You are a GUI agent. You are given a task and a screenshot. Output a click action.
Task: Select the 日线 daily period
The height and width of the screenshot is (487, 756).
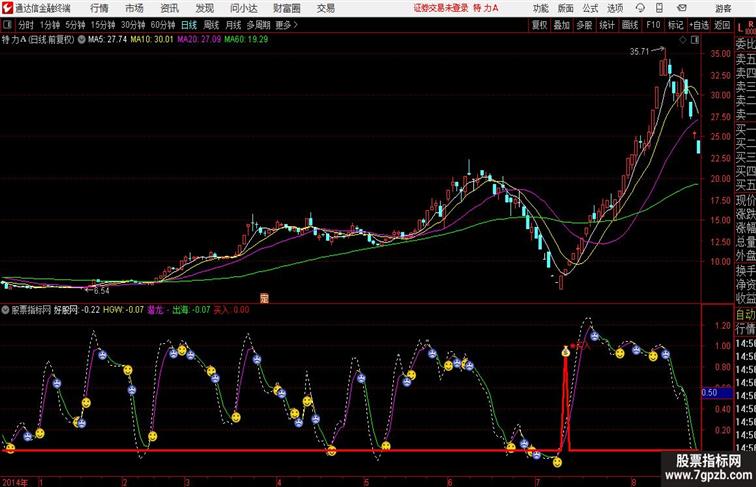pyautogui.click(x=189, y=25)
